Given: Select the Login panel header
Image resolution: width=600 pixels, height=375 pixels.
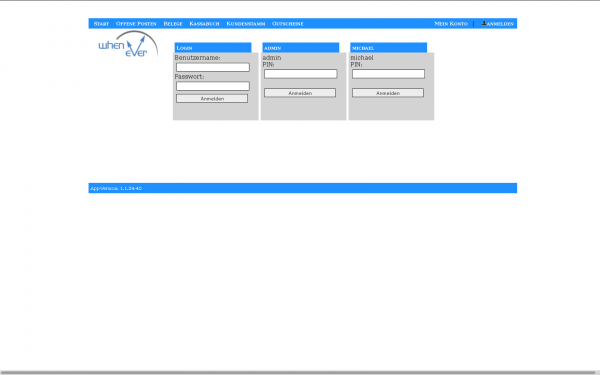Looking at the screenshot, I should point(213,48).
